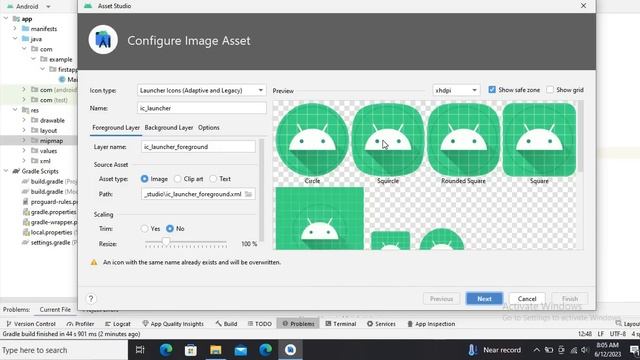The width and height of the screenshot is (640, 360).
Task: Open the Terminal tool window
Action: [x=341, y=324]
